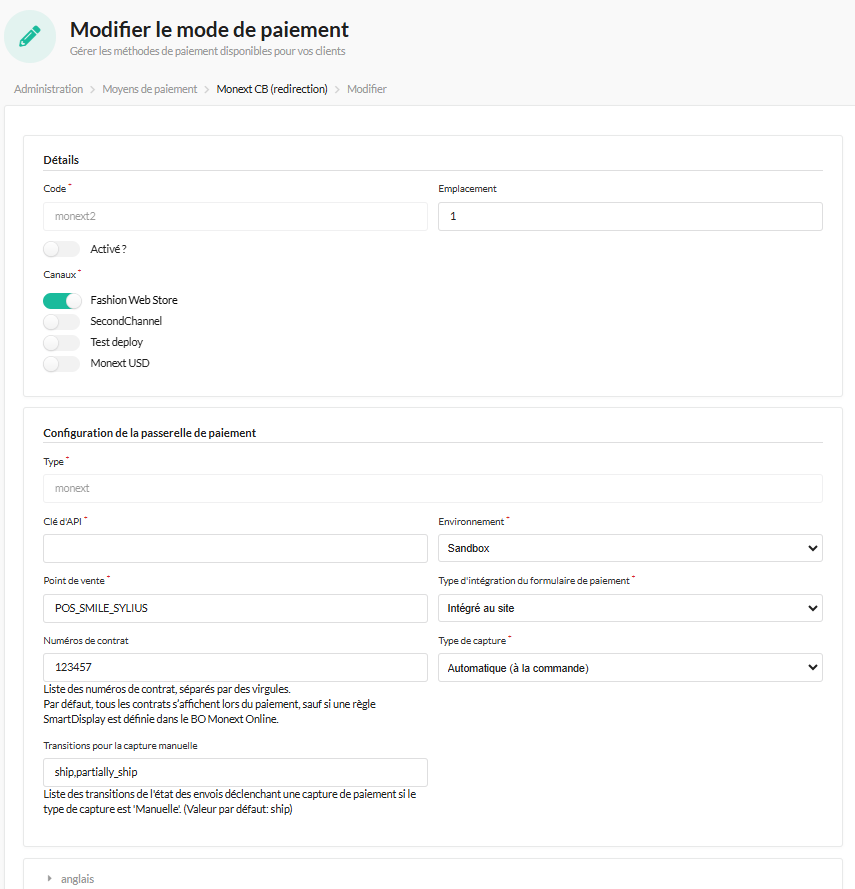Open the Type de capture dropdown
The width and height of the screenshot is (855, 889).
[x=630, y=668]
